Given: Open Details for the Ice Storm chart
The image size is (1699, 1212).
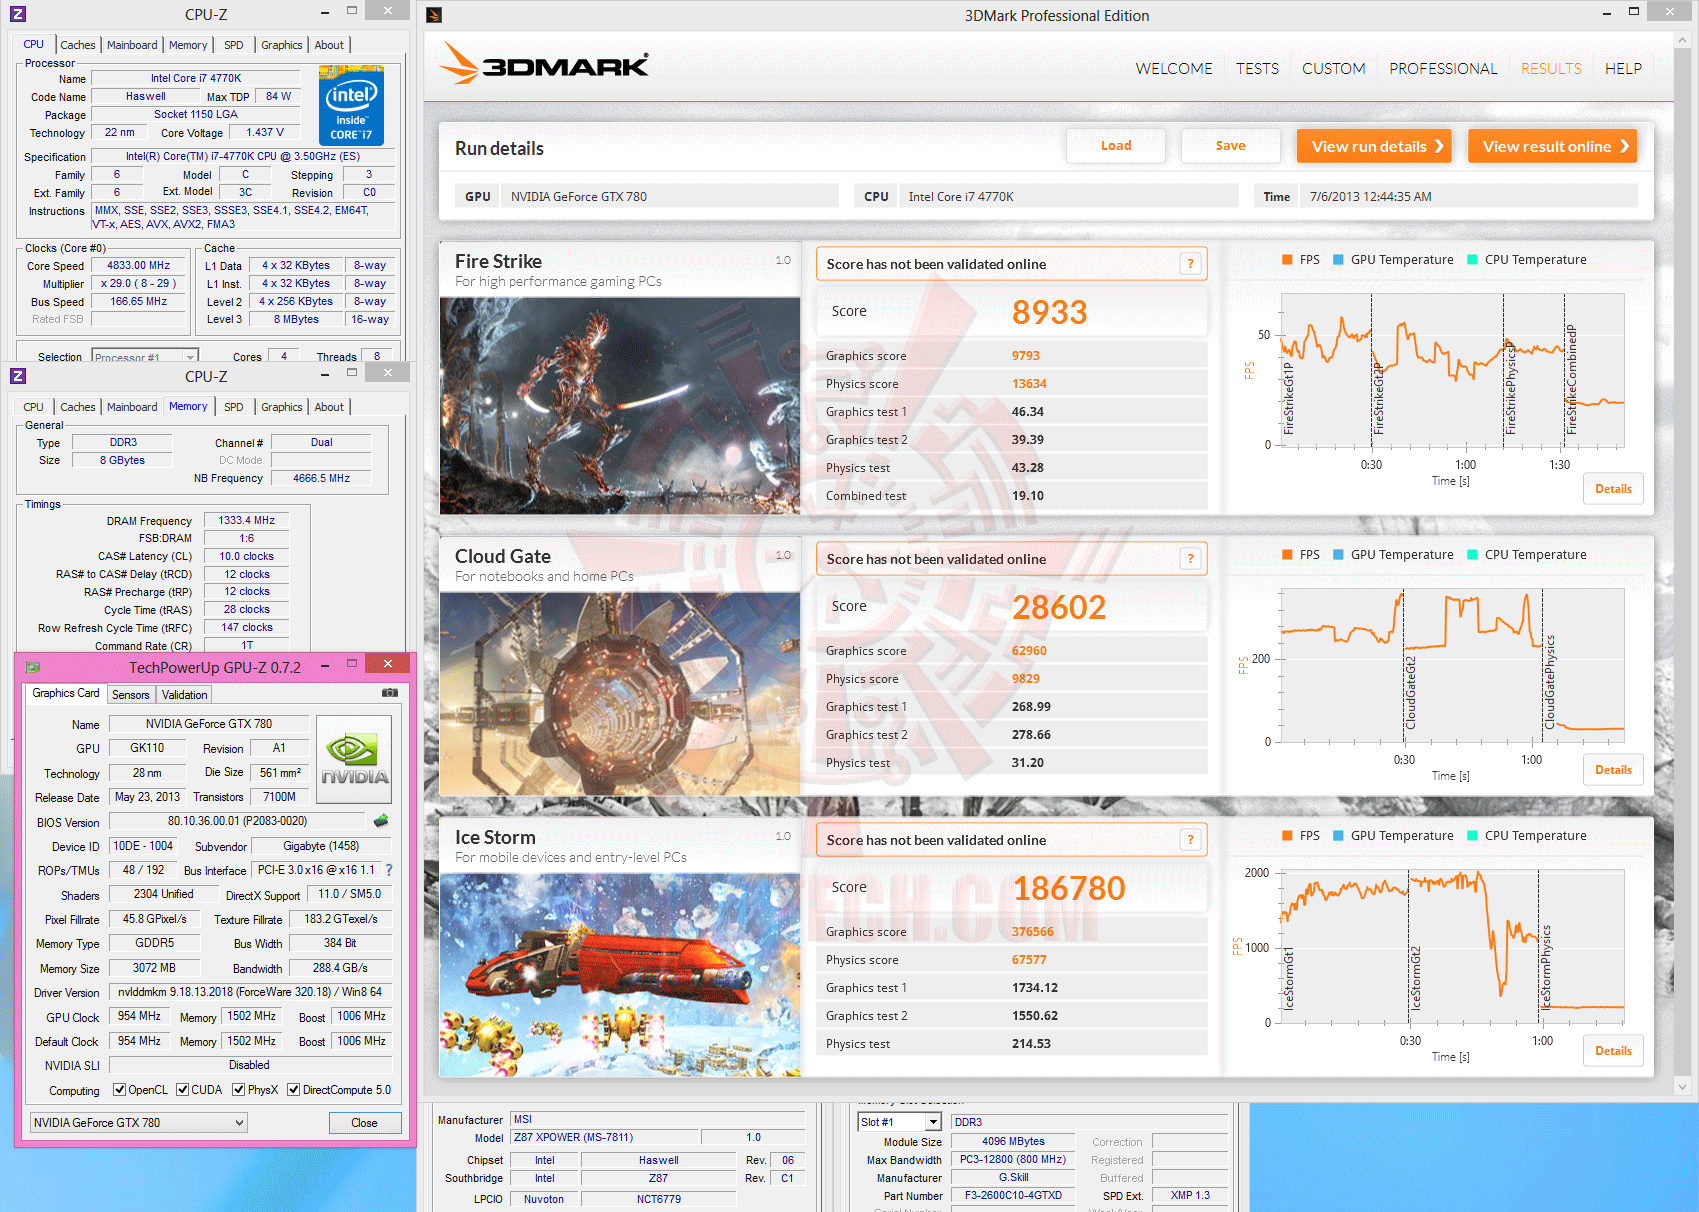Looking at the screenshot, I should pos(1613,1051).
